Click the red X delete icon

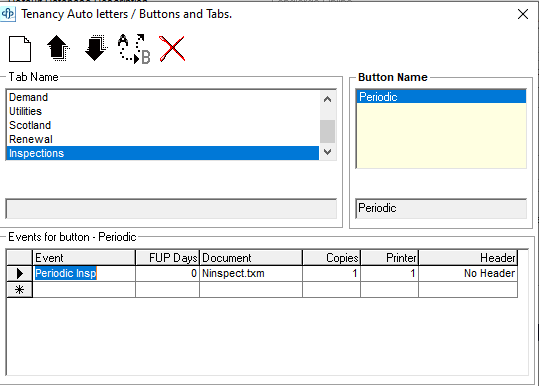tap(172, 49)
